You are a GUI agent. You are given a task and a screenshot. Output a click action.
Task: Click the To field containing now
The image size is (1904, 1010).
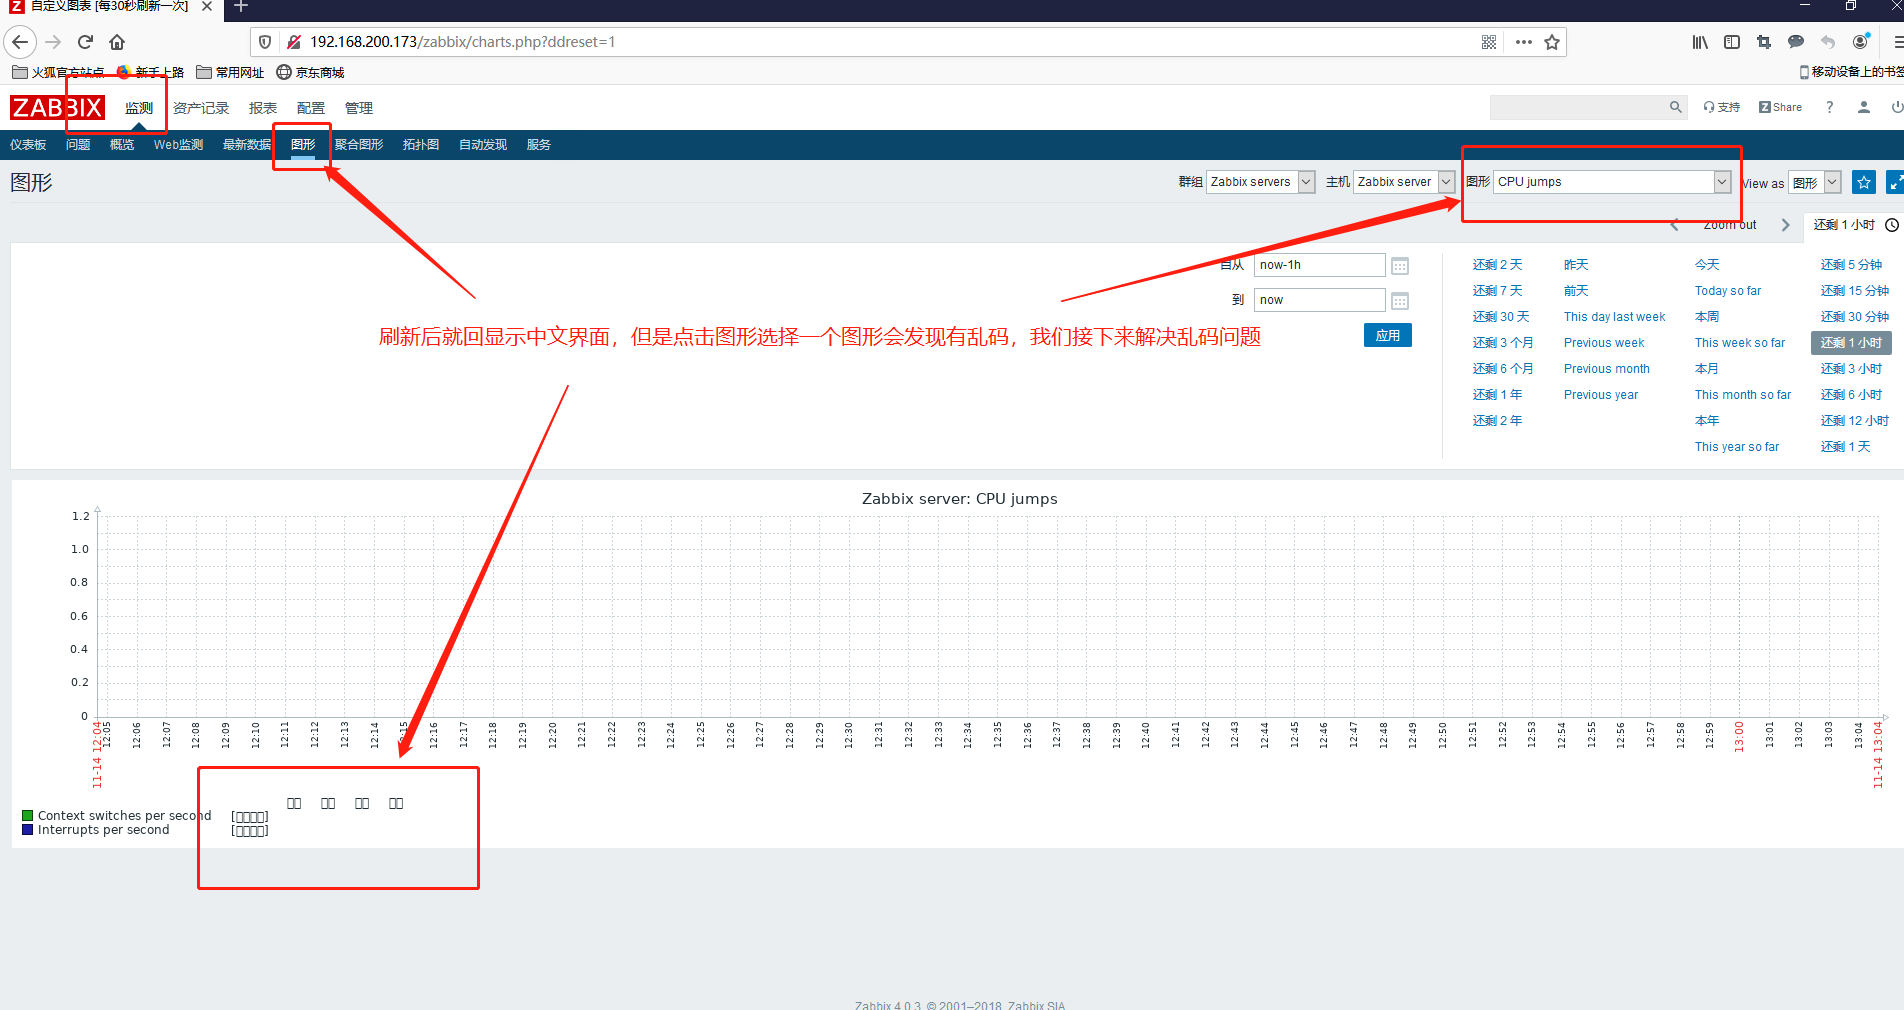coord(1319,300)
